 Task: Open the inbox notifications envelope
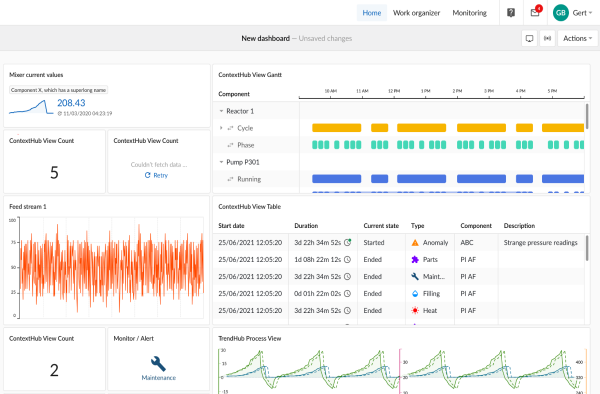point(535,13)
